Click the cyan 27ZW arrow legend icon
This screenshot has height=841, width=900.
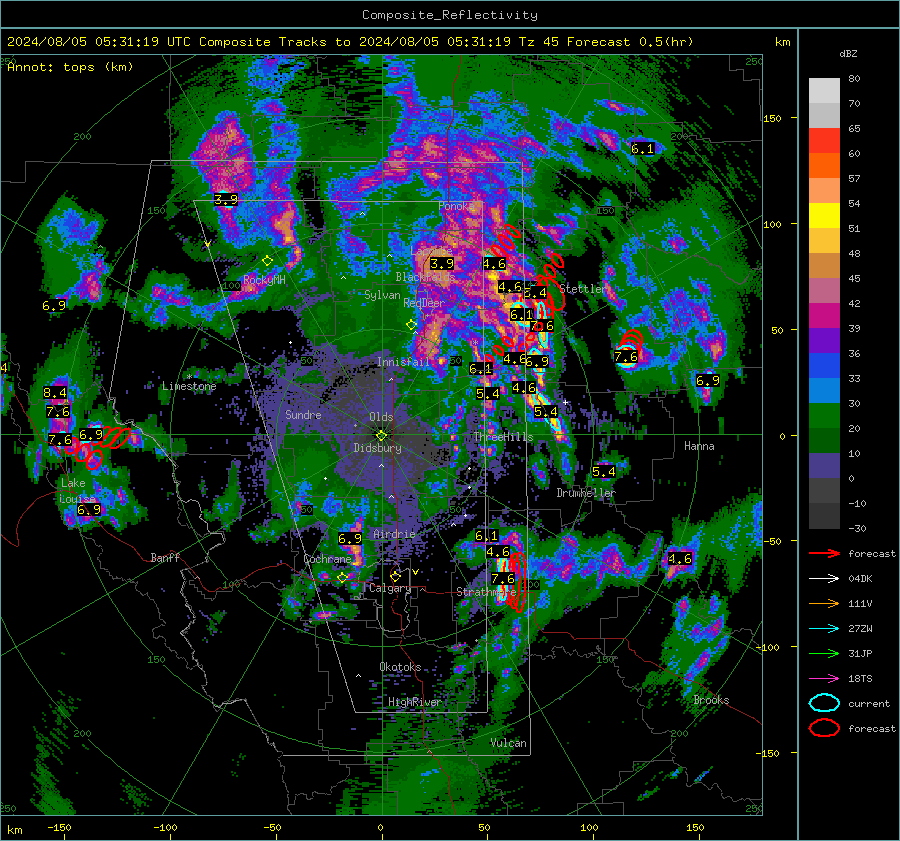coord(824,629)
